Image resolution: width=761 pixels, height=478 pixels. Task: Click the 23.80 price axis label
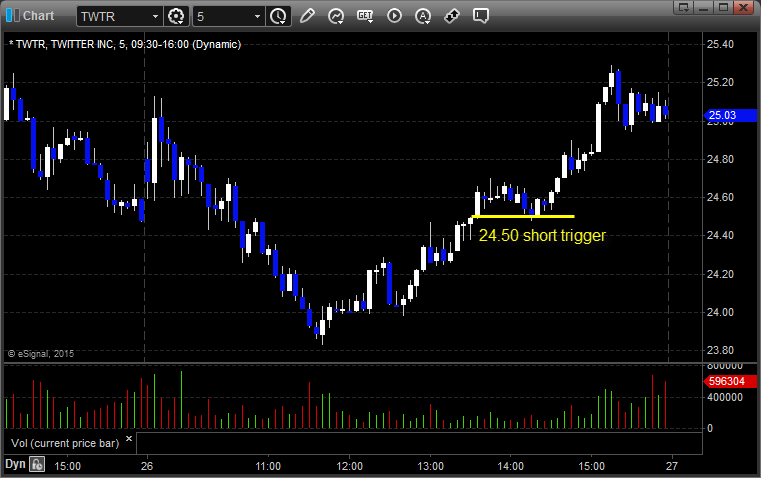click(x=720, y=350)
